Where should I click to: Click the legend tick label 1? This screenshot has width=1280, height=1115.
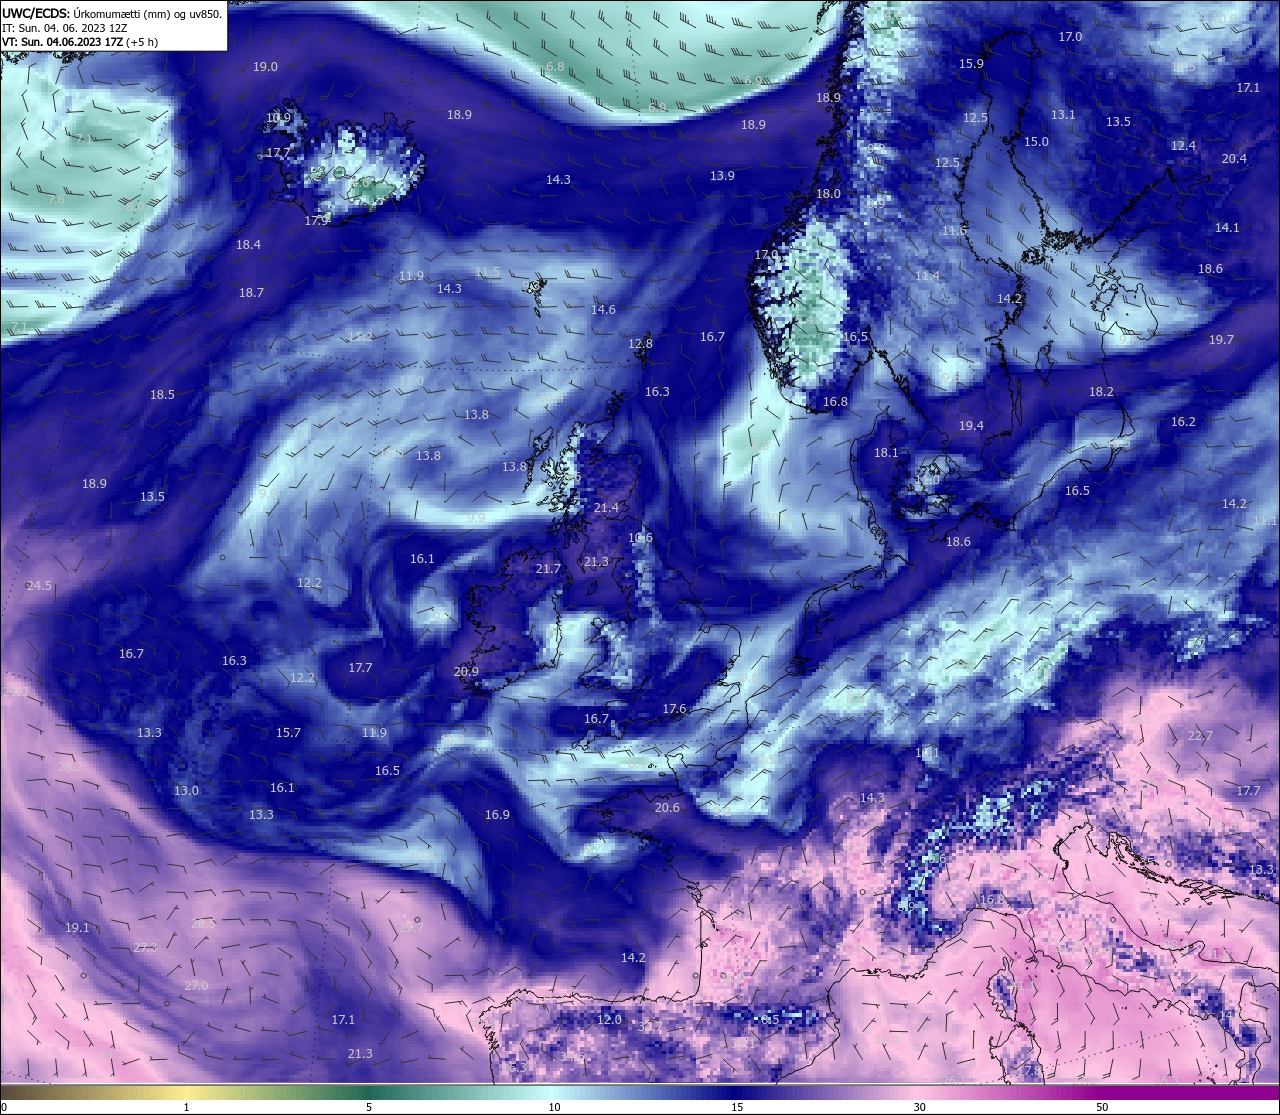(x=187, y=1107)
